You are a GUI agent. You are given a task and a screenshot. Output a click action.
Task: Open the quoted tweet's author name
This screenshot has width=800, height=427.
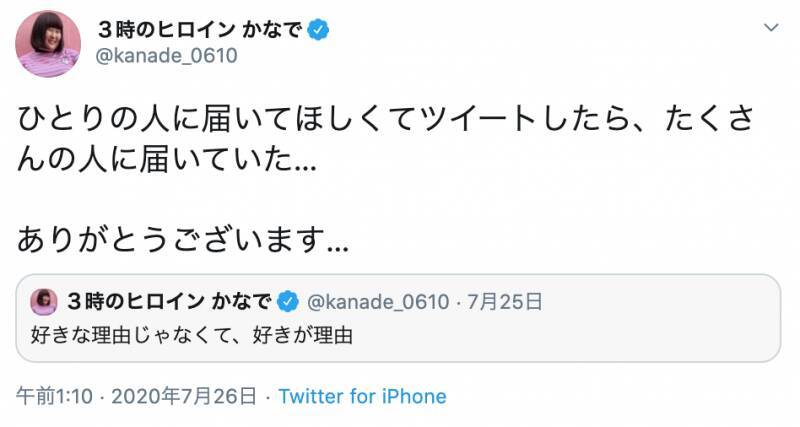(x=170, y=300)
